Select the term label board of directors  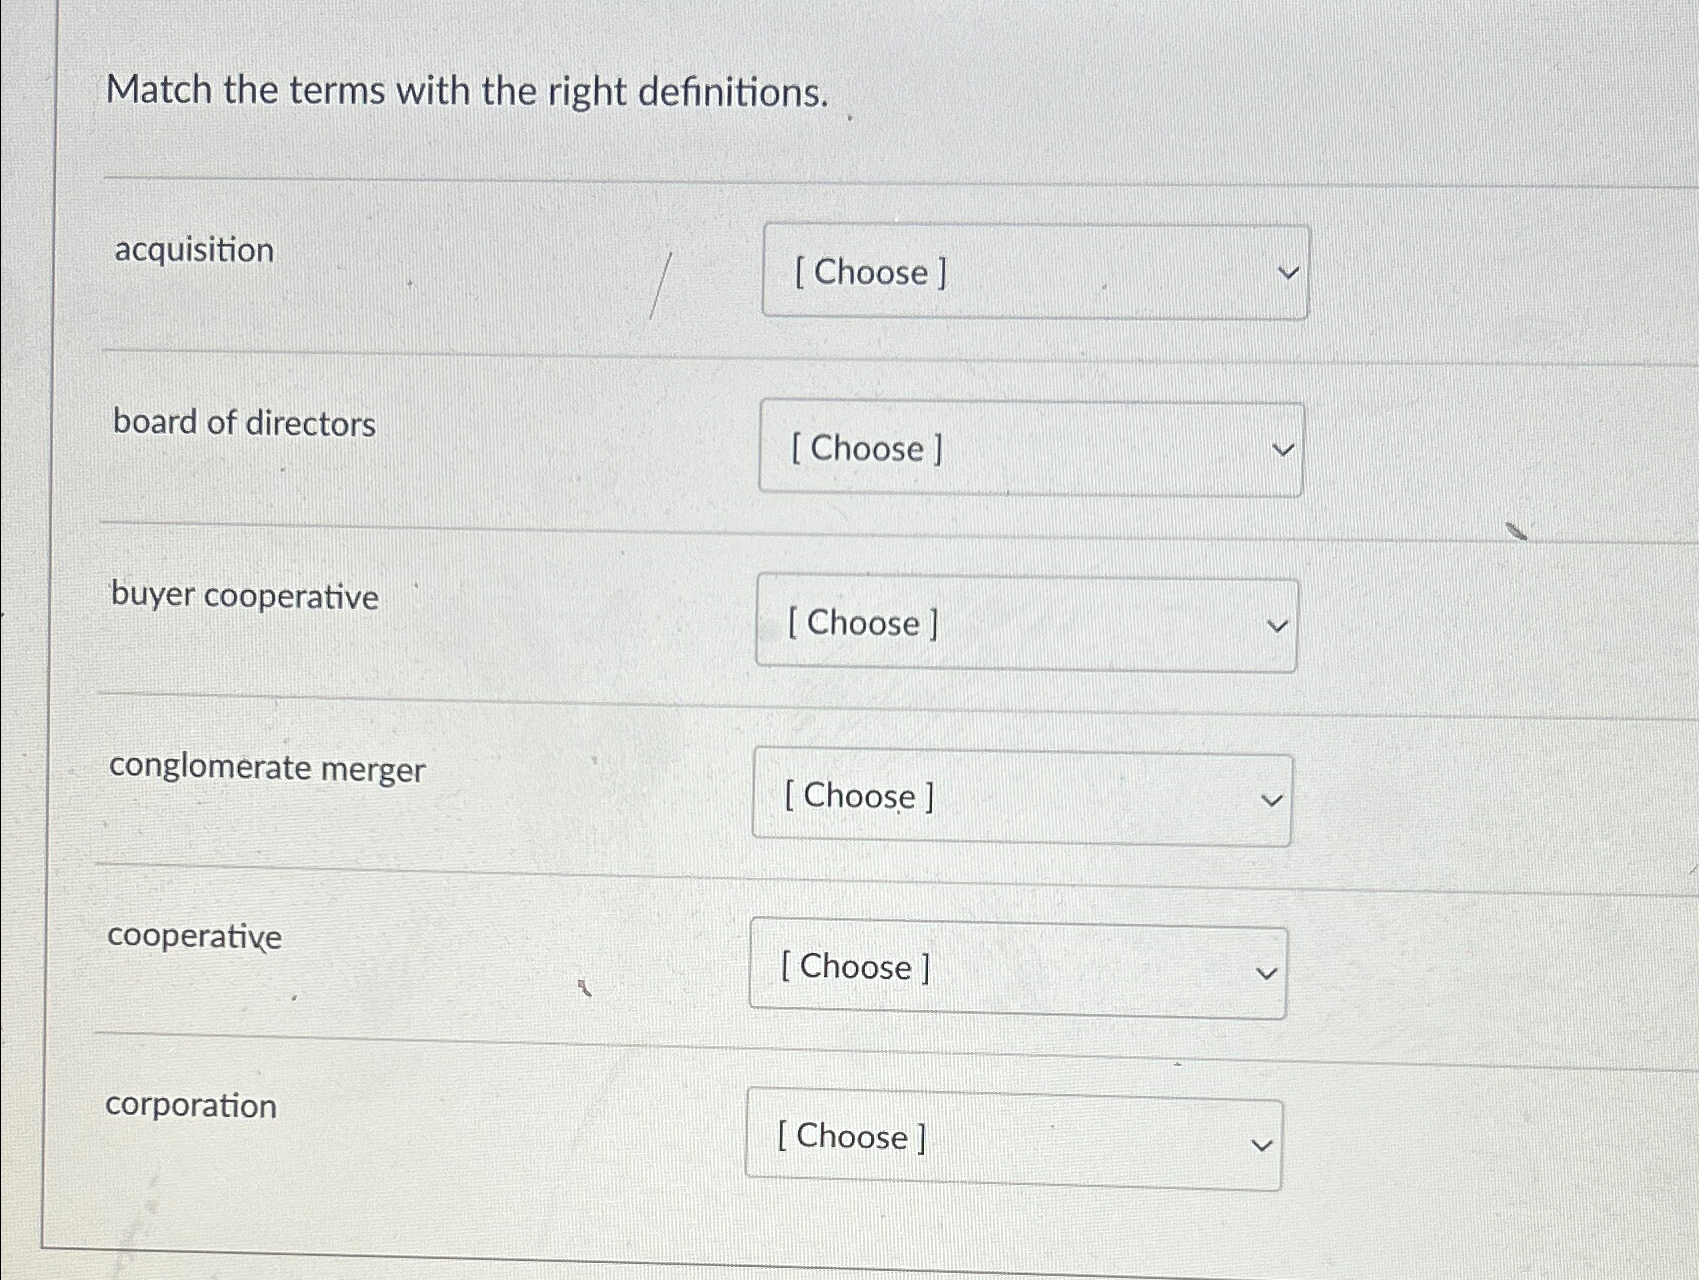tap(244, 424)
